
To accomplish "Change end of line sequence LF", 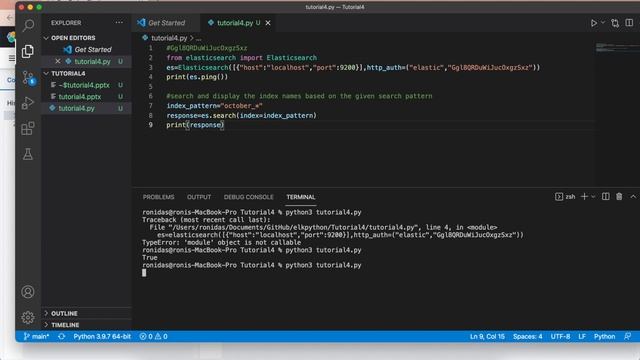I will point(582,336).
